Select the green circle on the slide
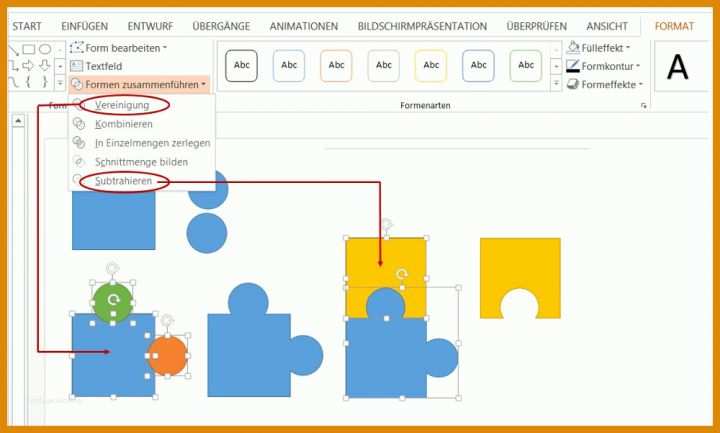This screenshot has width=720, height=433. coord(113,303)
